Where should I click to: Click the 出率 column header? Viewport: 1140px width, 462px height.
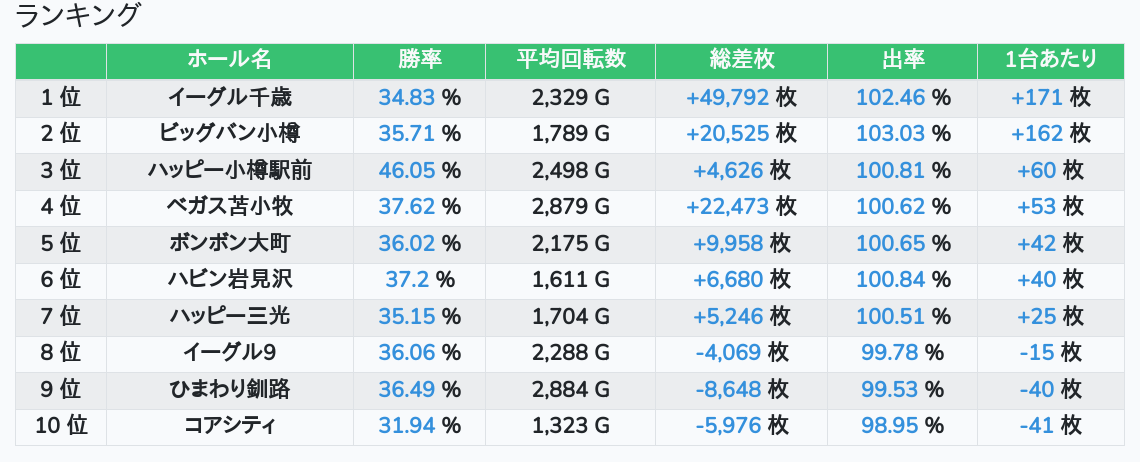(x=902, y=60)
